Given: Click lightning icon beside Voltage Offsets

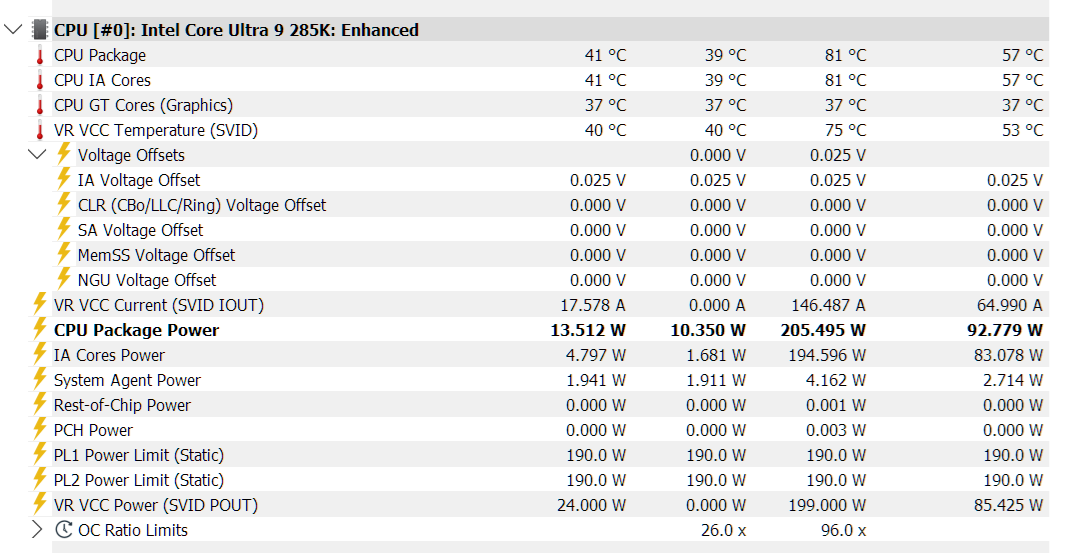Looking at the screenshot, I should click(63, 154).
